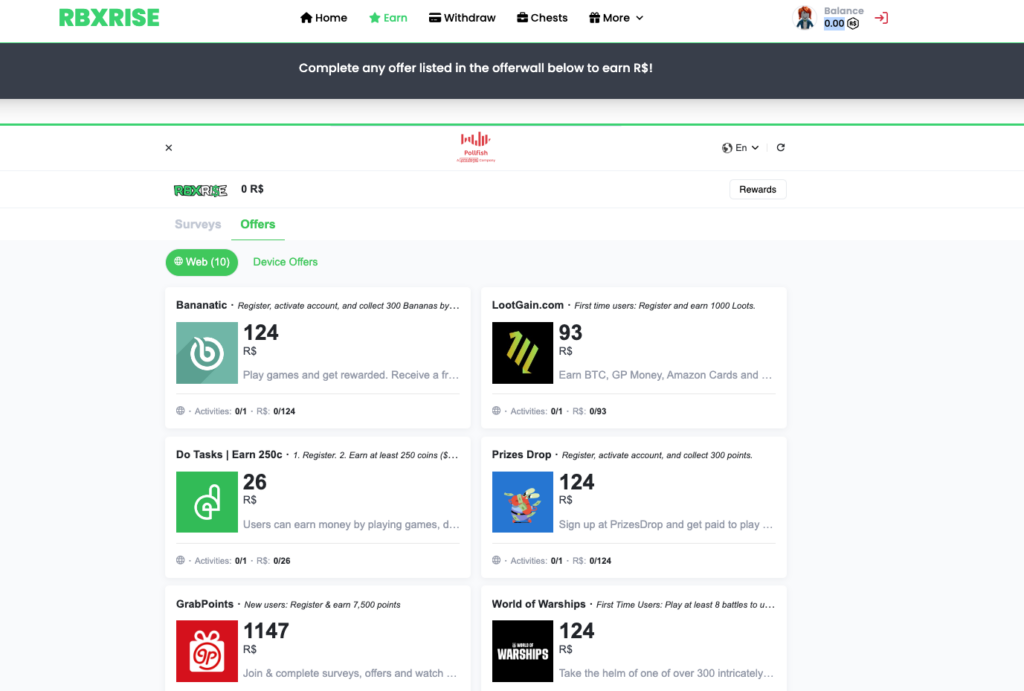Open the LootGain.com offer title
This screenshot has width=1024, height=691.
[x=528, y=305]
